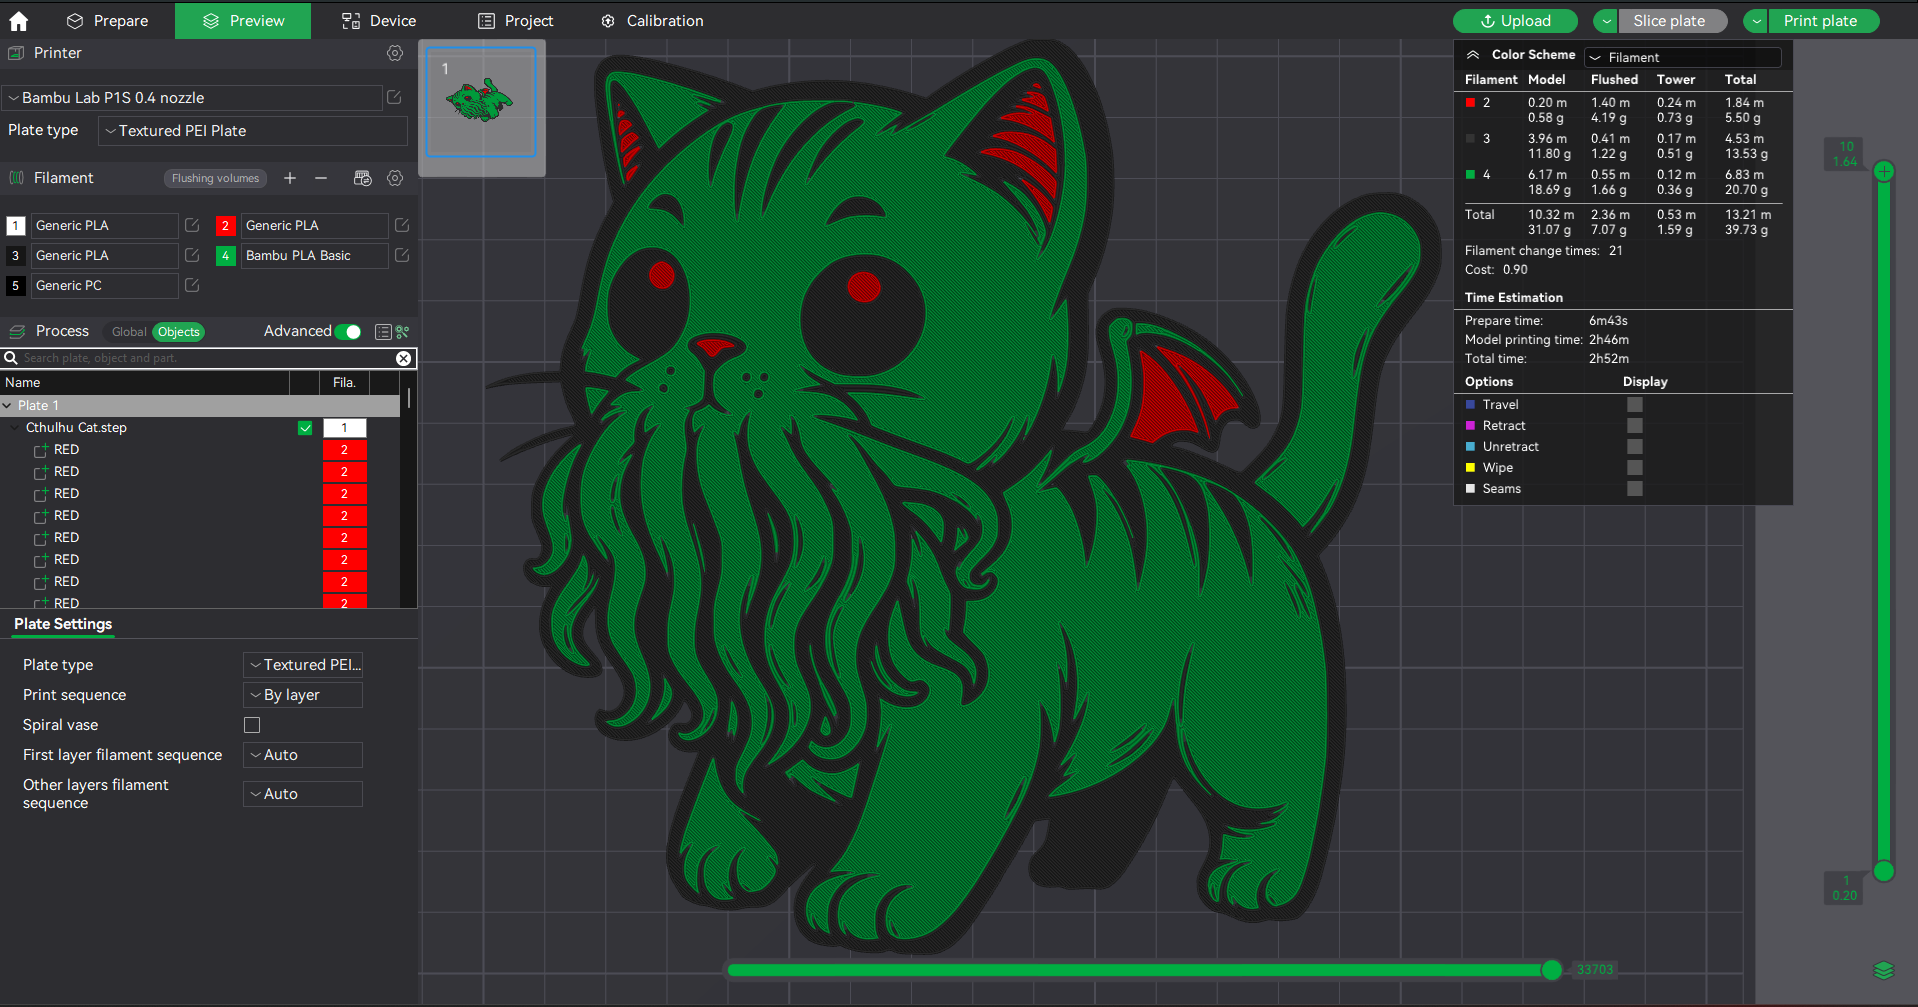
Task: Click the search magnifier icon
Action: (x=11, y=358)
